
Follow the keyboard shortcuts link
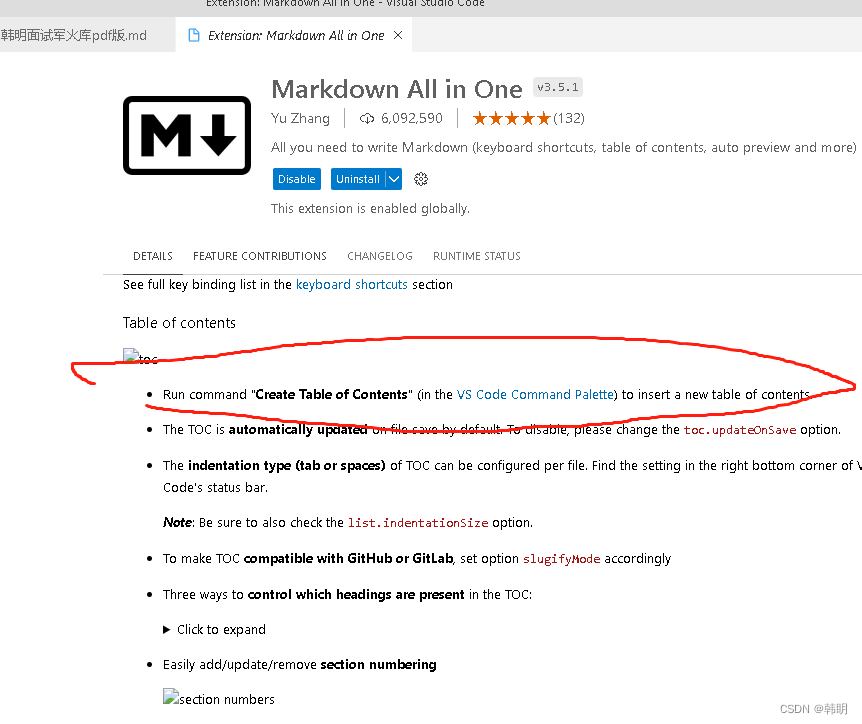click(x=352, y=285)
